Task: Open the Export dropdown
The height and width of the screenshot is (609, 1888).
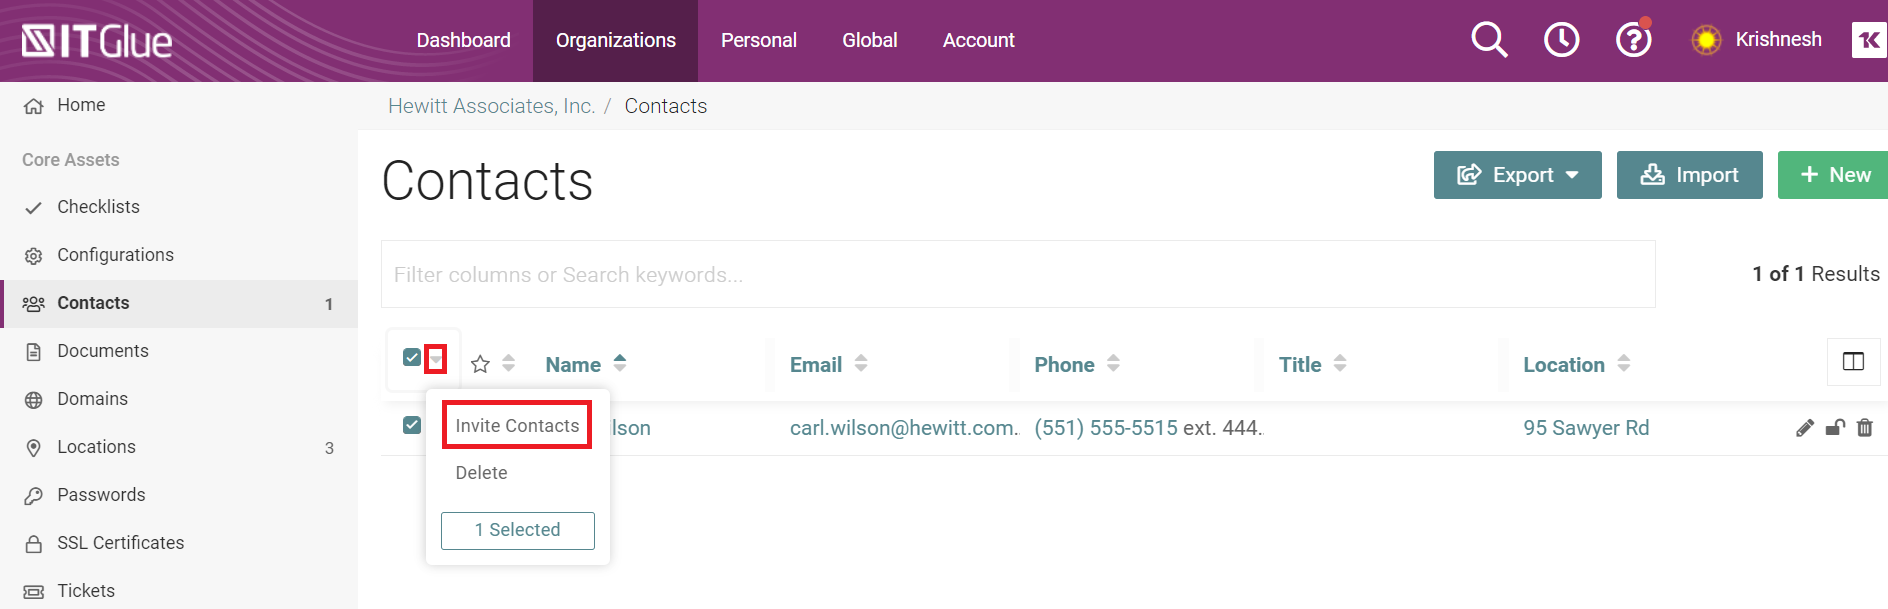Action: (x=1517, y=175)
